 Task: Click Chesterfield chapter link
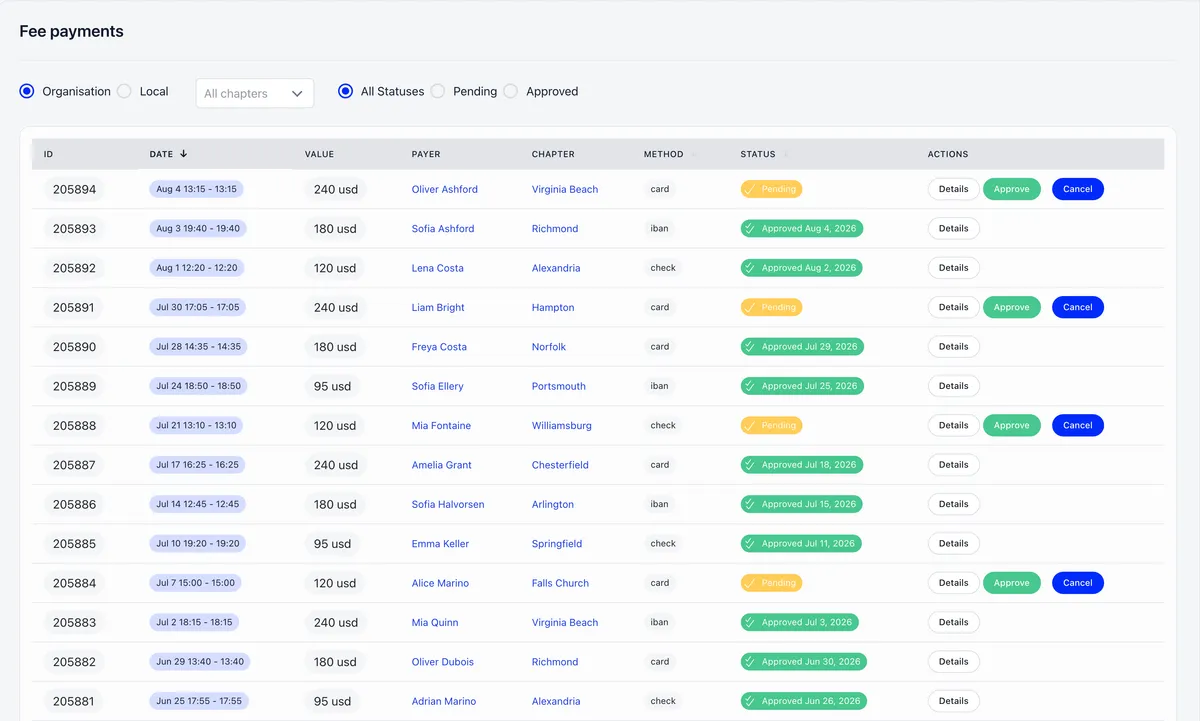[560, 465]
